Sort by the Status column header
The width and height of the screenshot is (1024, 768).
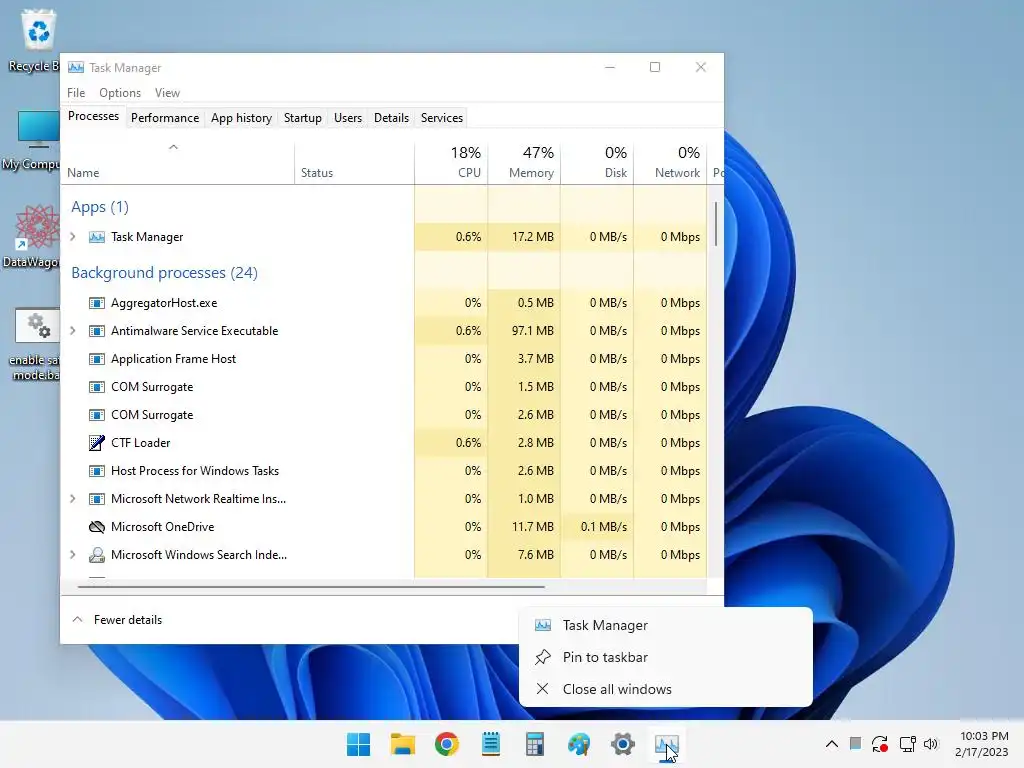pyautogui.click(x=354, y=163)
